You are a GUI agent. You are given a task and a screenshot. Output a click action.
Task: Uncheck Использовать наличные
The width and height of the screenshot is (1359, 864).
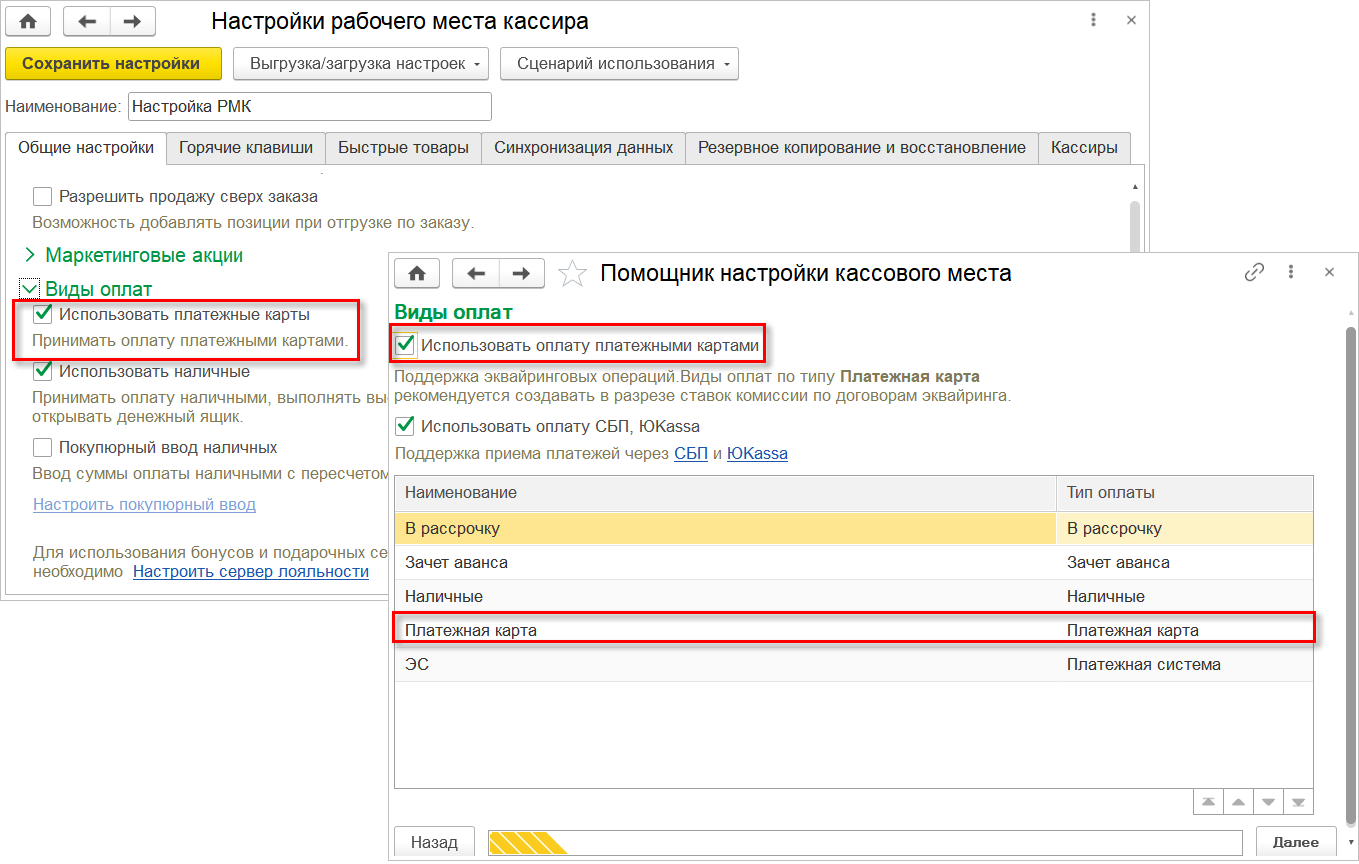[42, 371]
